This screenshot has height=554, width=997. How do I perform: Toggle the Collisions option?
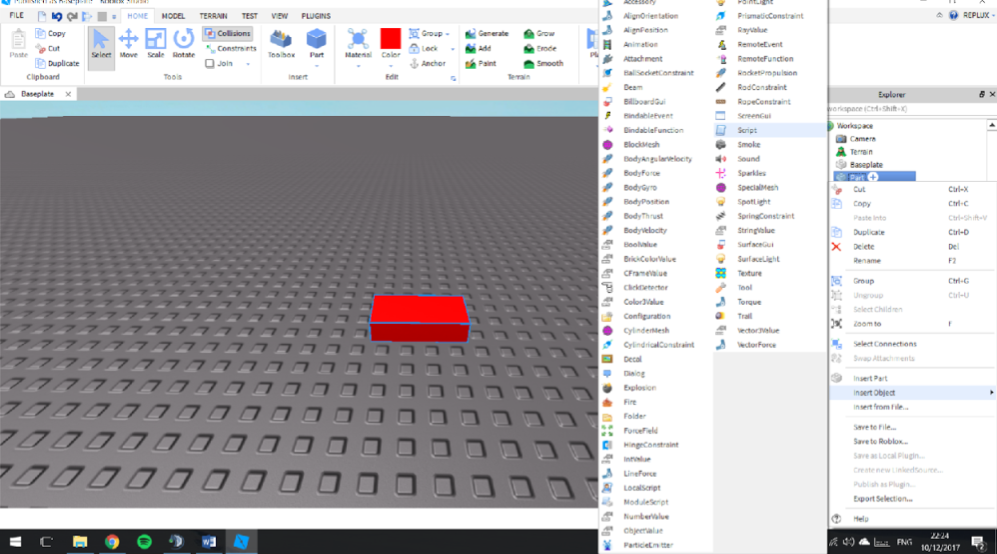click(228, 34)
